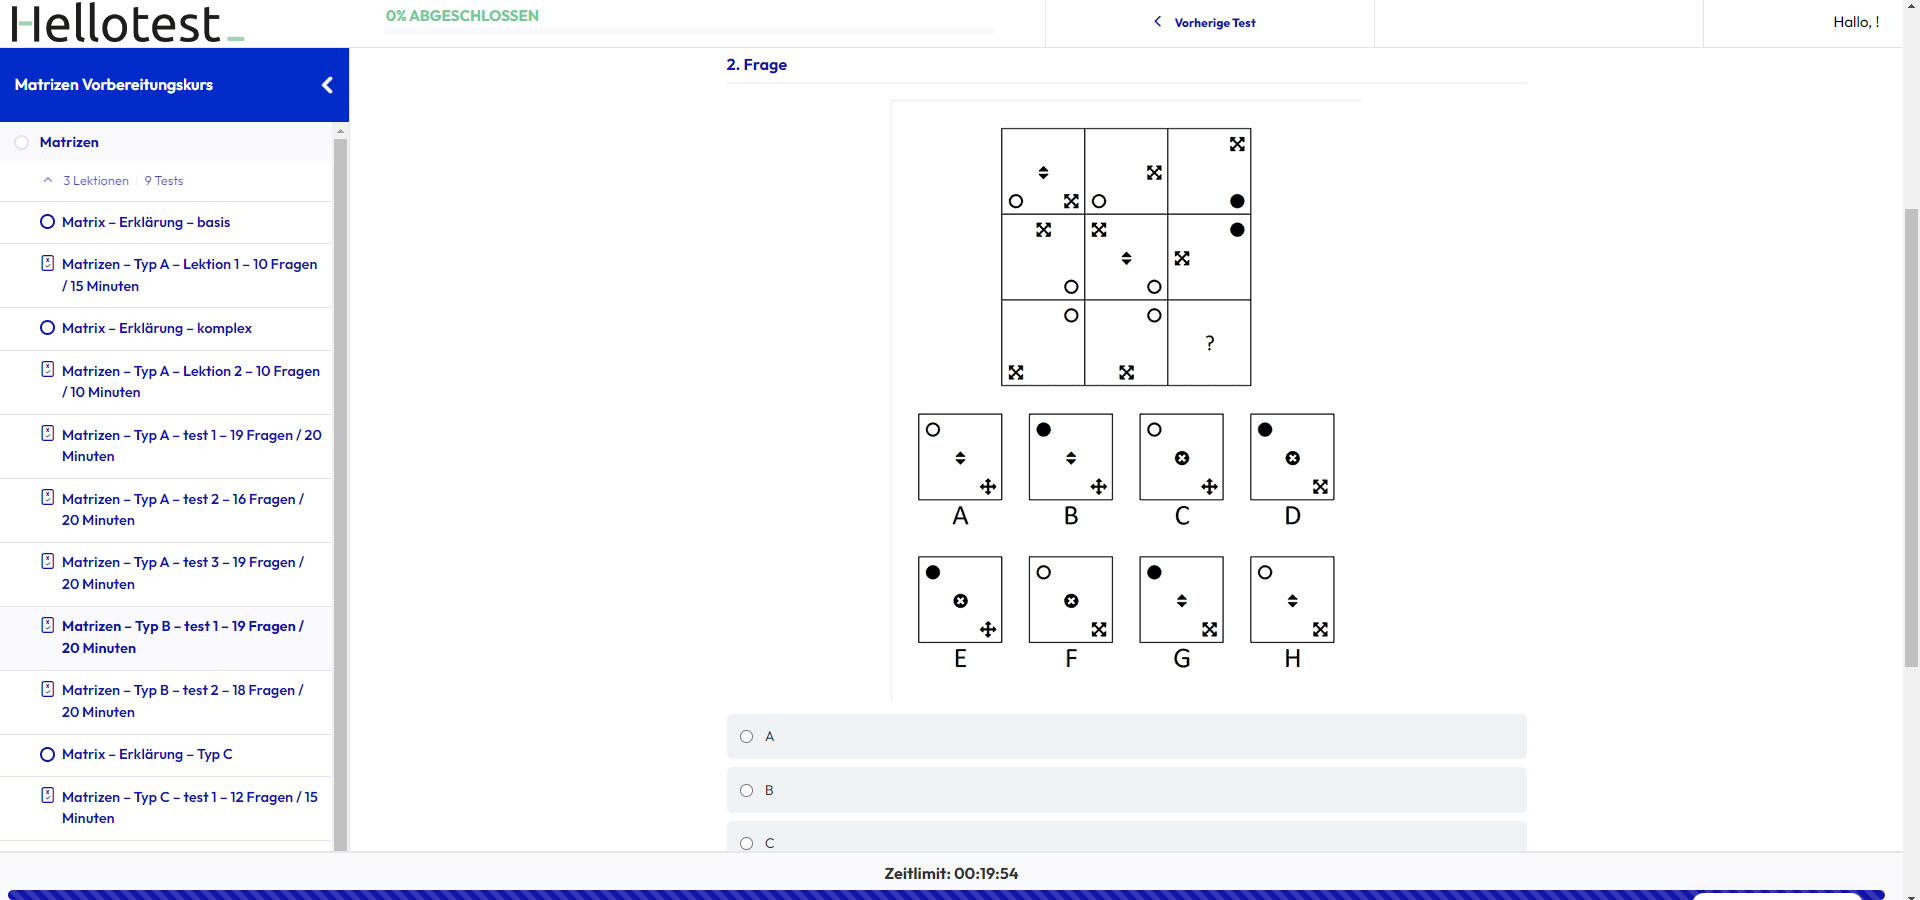Select answer radio button B
This screenshot has width=1920, height=900.
746,791
